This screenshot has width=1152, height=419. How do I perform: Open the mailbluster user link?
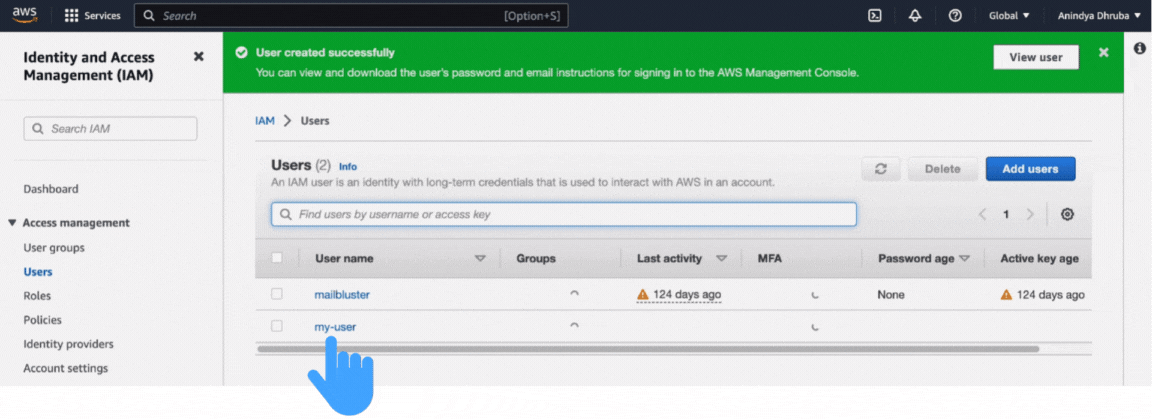pos(342,295)
